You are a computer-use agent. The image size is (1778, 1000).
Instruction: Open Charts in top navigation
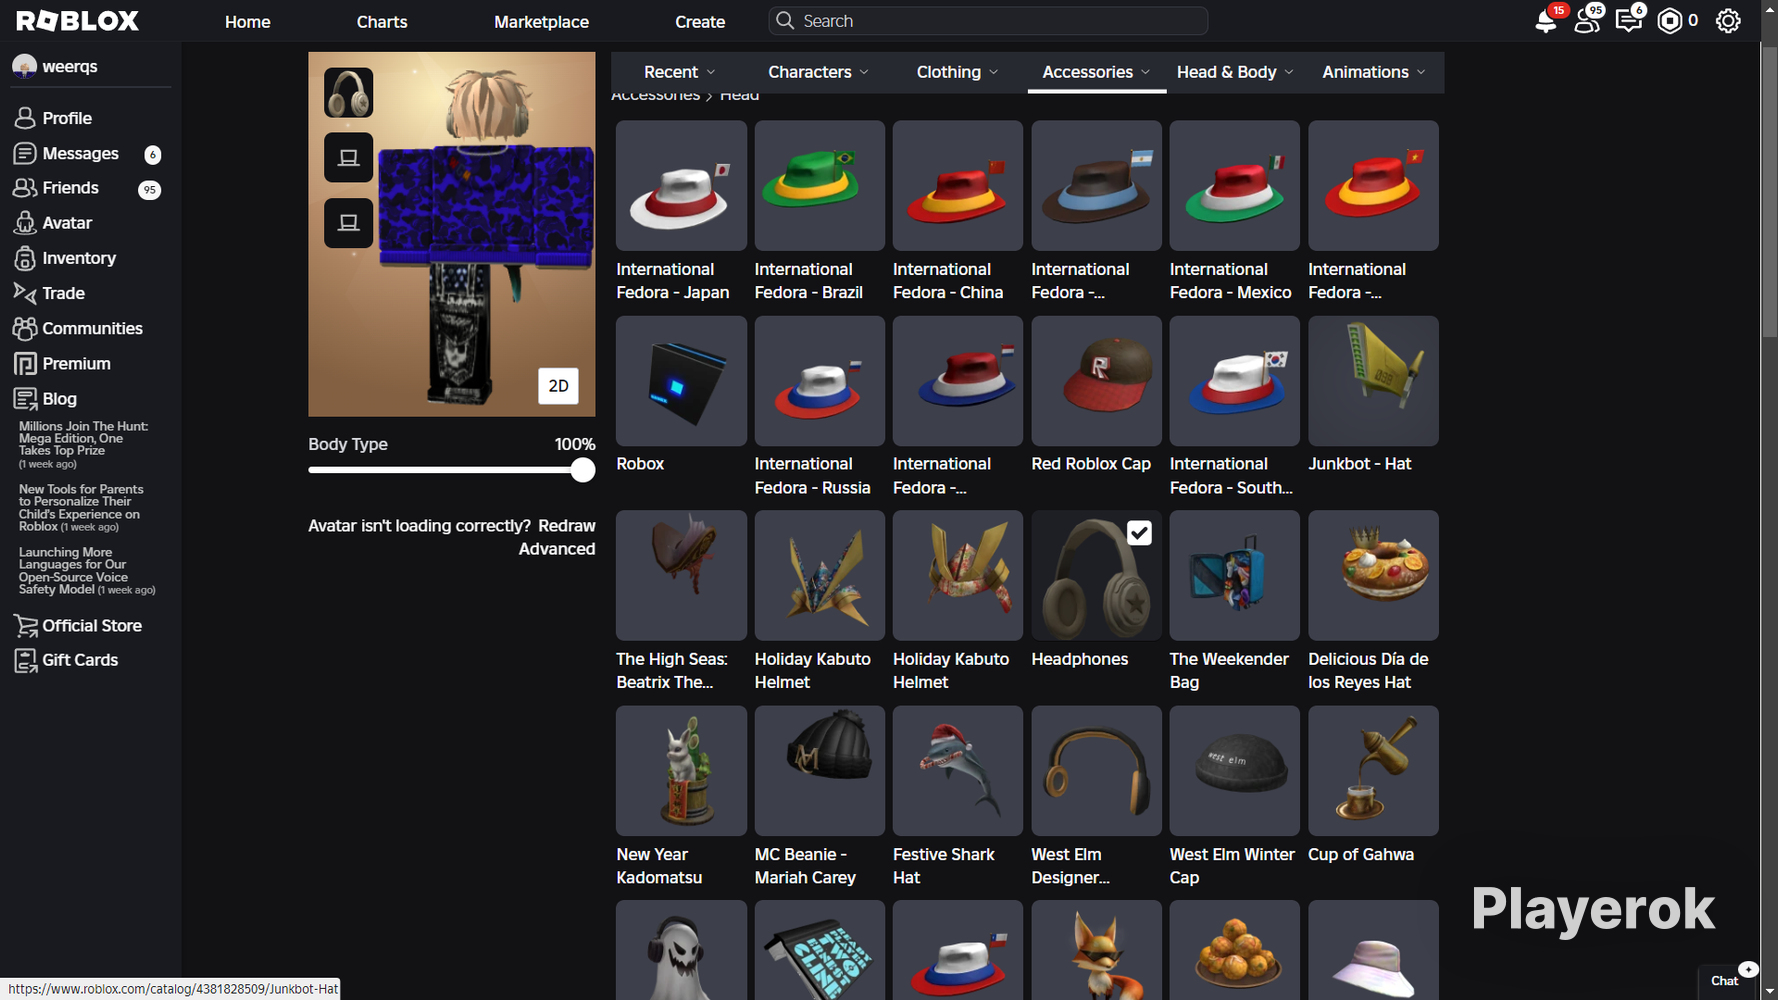pos(382,21)
